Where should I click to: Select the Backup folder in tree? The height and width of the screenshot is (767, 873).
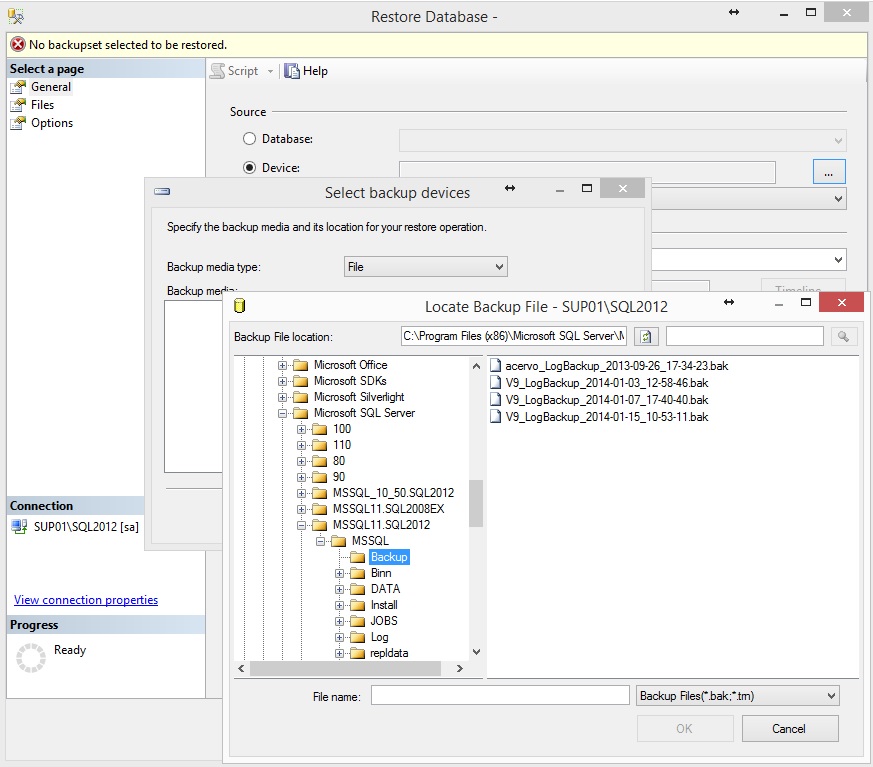[x=389, y=557]
